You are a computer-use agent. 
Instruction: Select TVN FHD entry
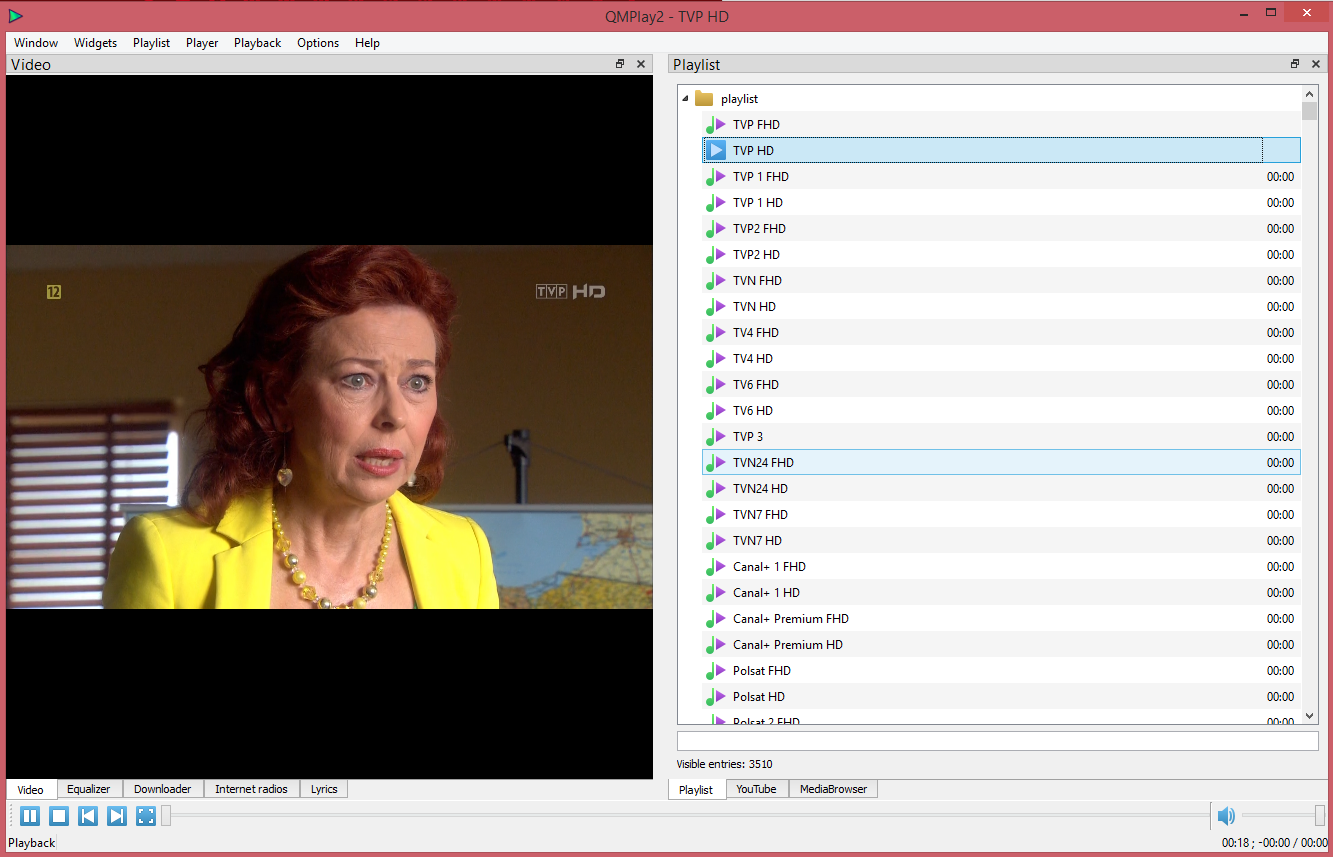[x=1002, y=280]
